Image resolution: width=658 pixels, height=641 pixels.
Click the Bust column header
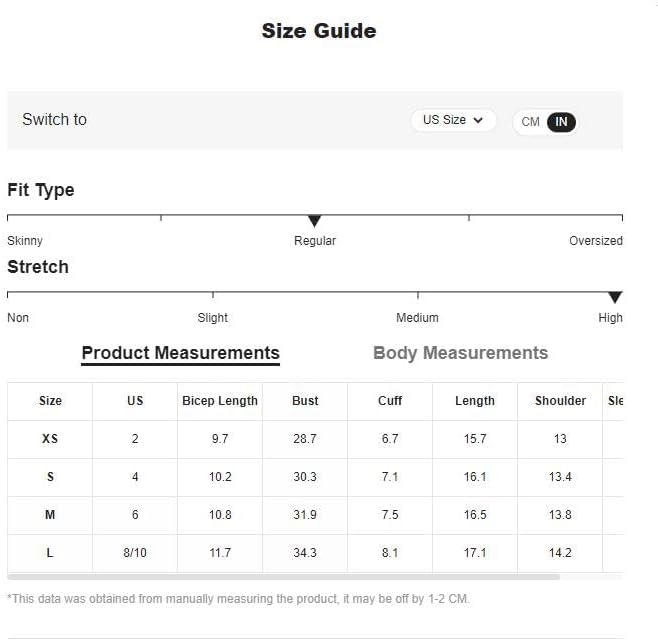(x=305, y=401)
